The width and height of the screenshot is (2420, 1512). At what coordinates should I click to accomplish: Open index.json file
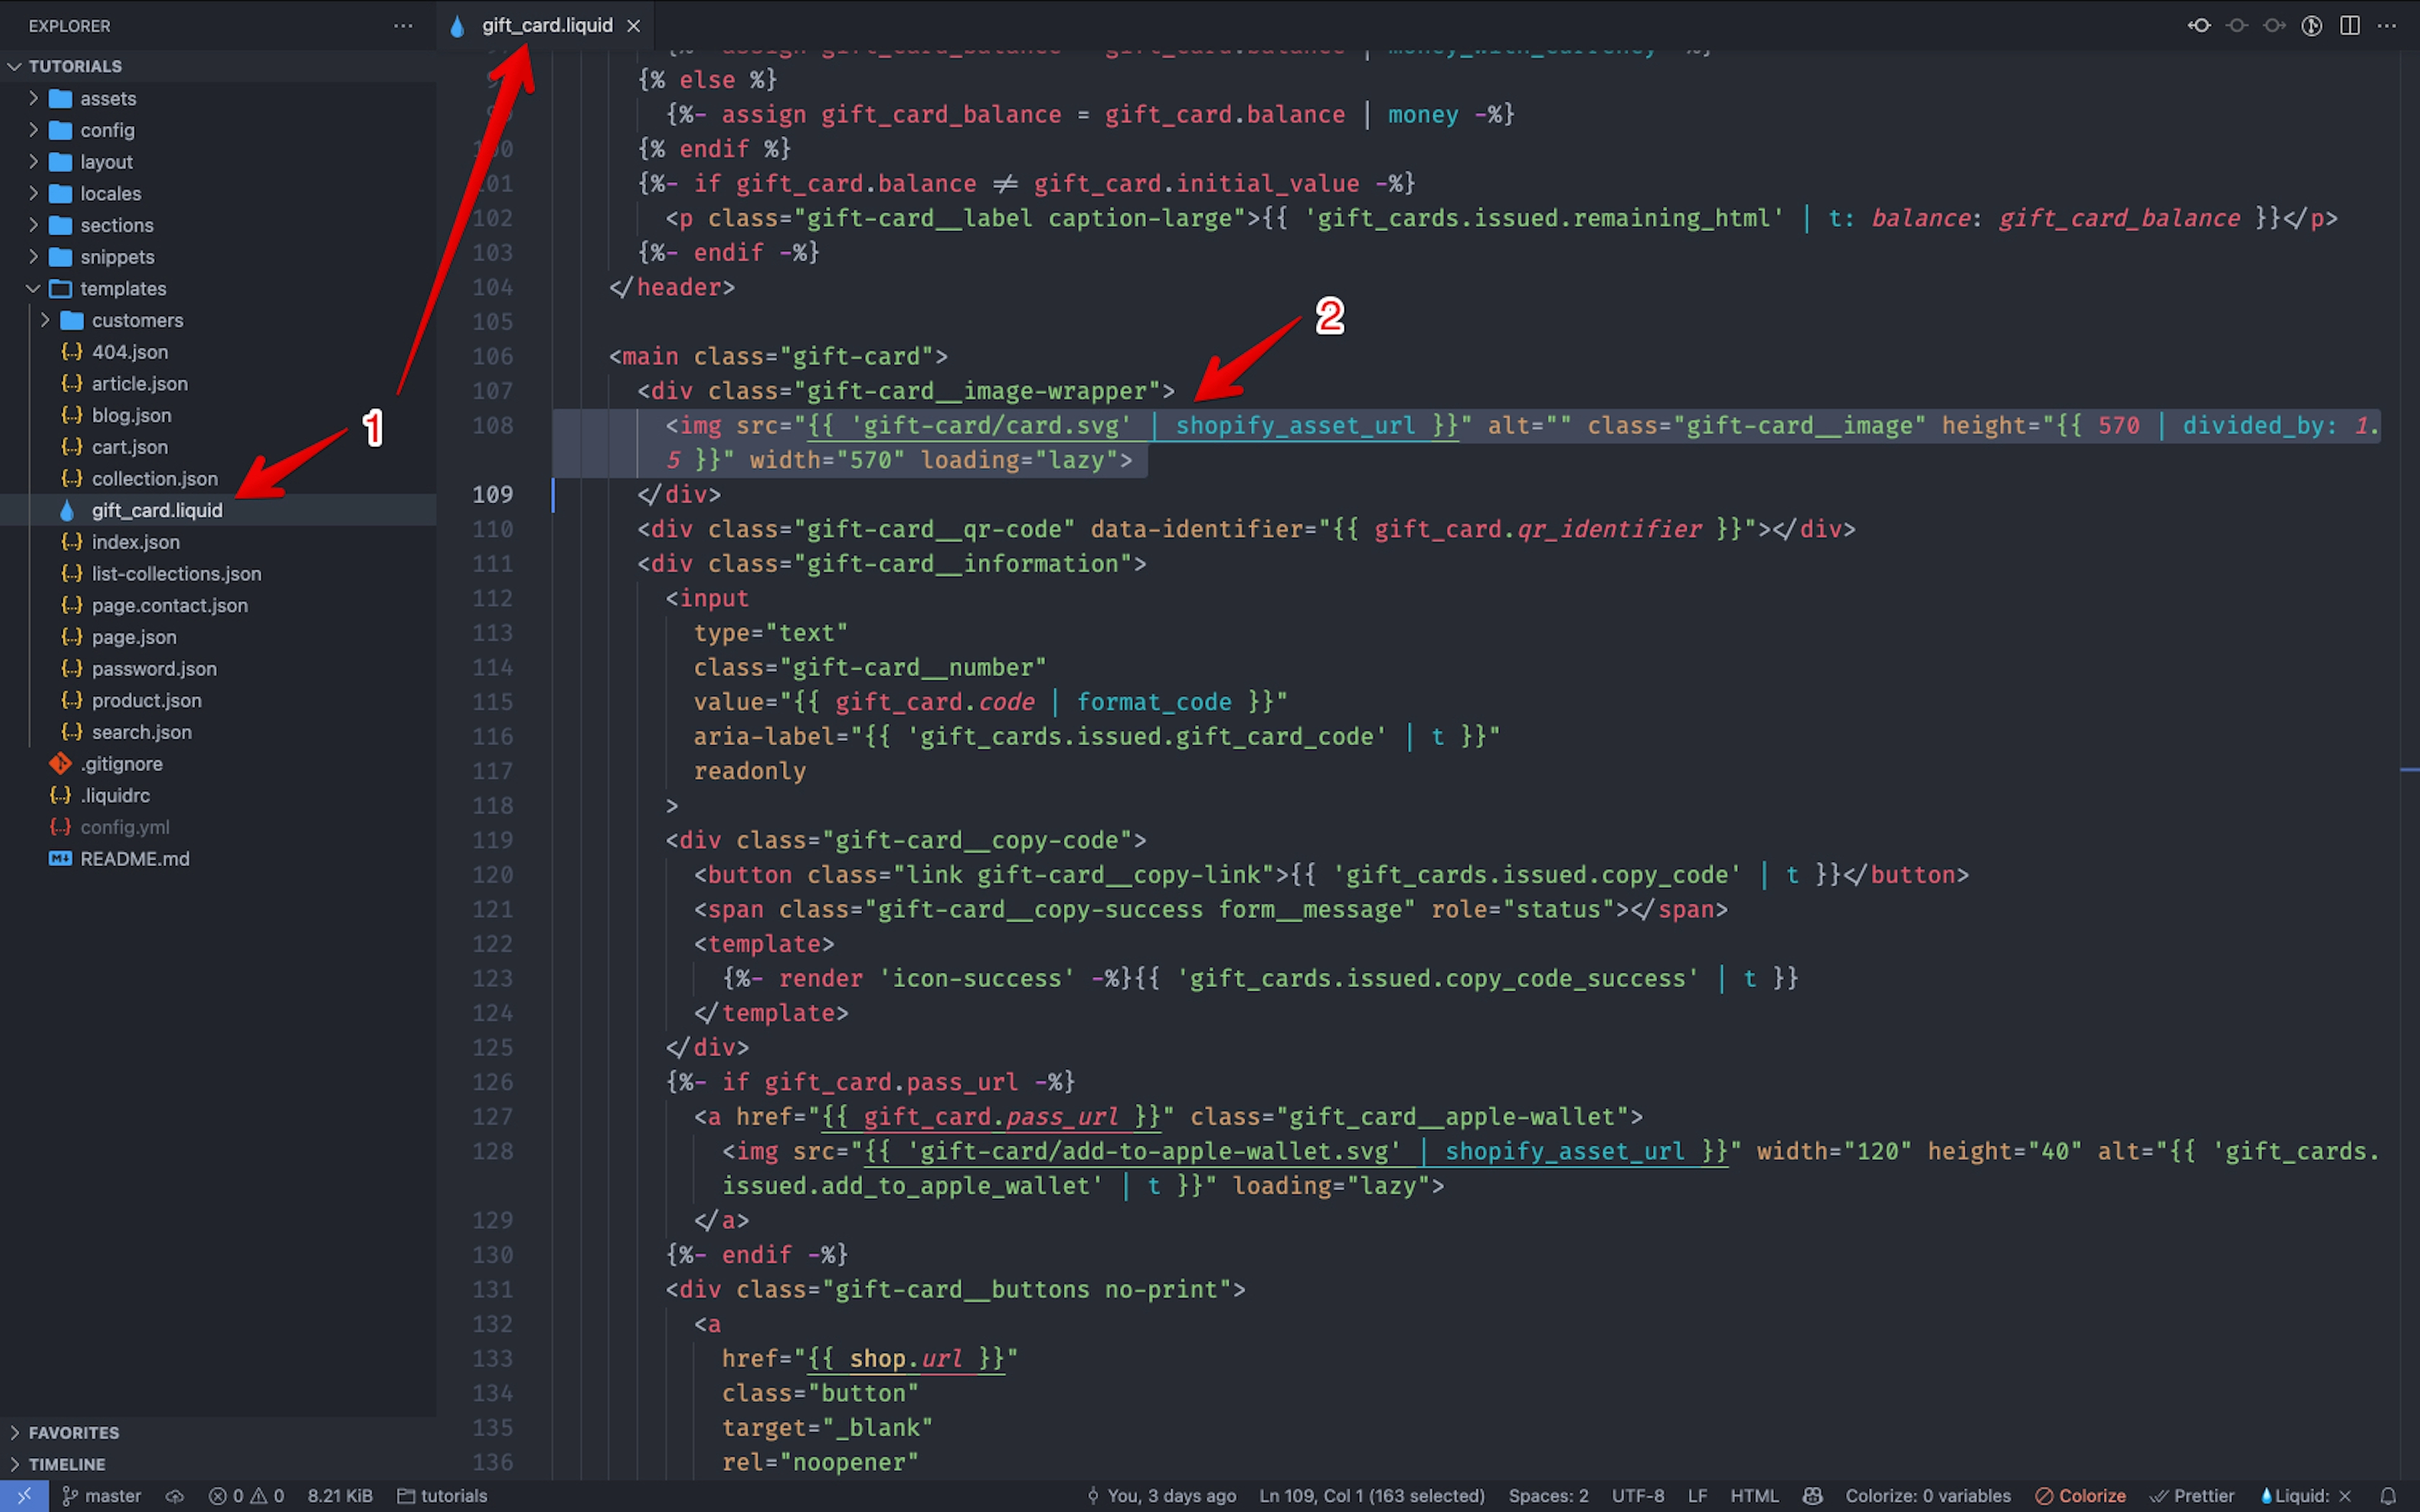(x=218, y=542)
